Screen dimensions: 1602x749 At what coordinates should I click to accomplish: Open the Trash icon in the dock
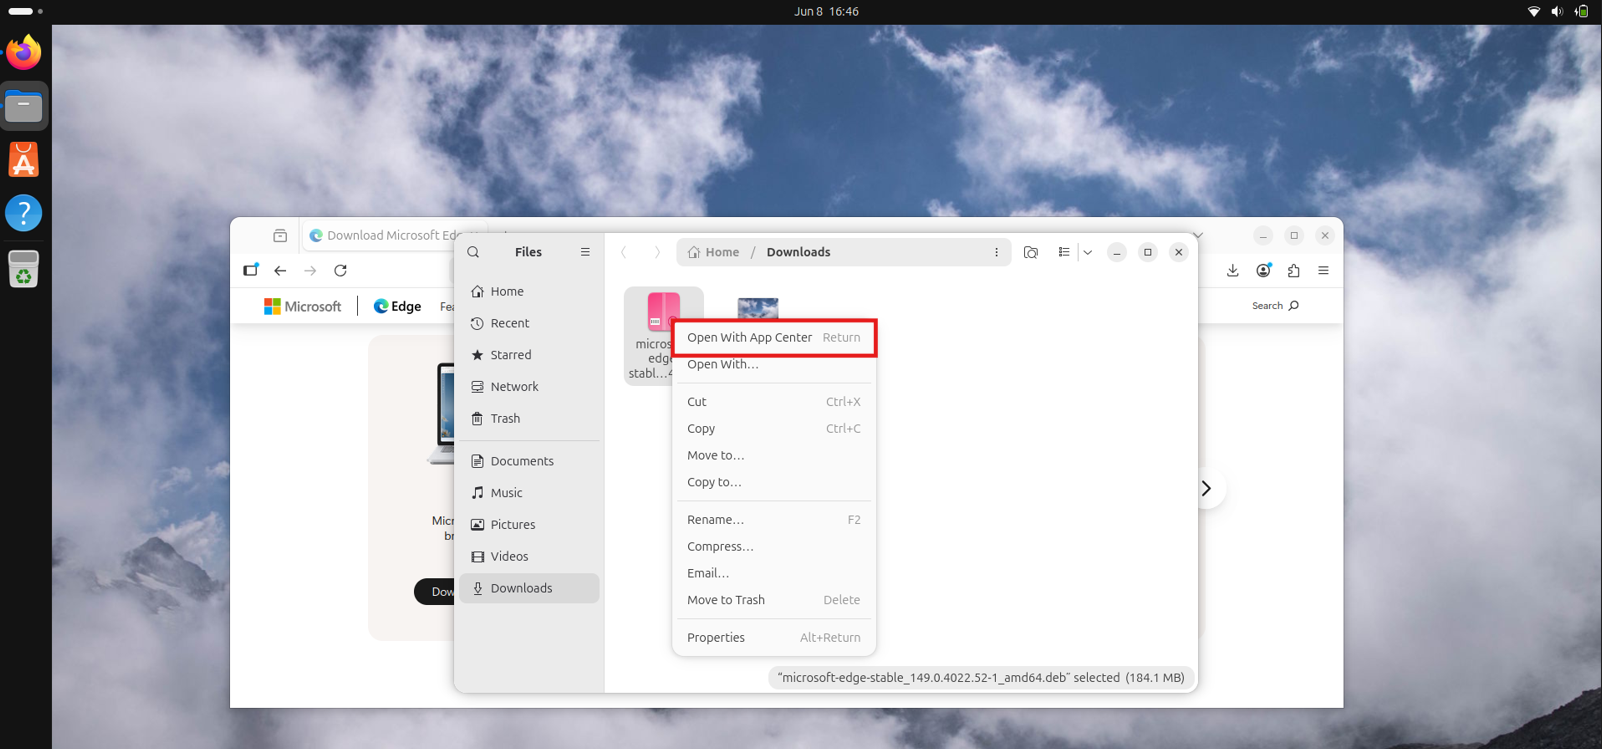click(x=24, y=268)
